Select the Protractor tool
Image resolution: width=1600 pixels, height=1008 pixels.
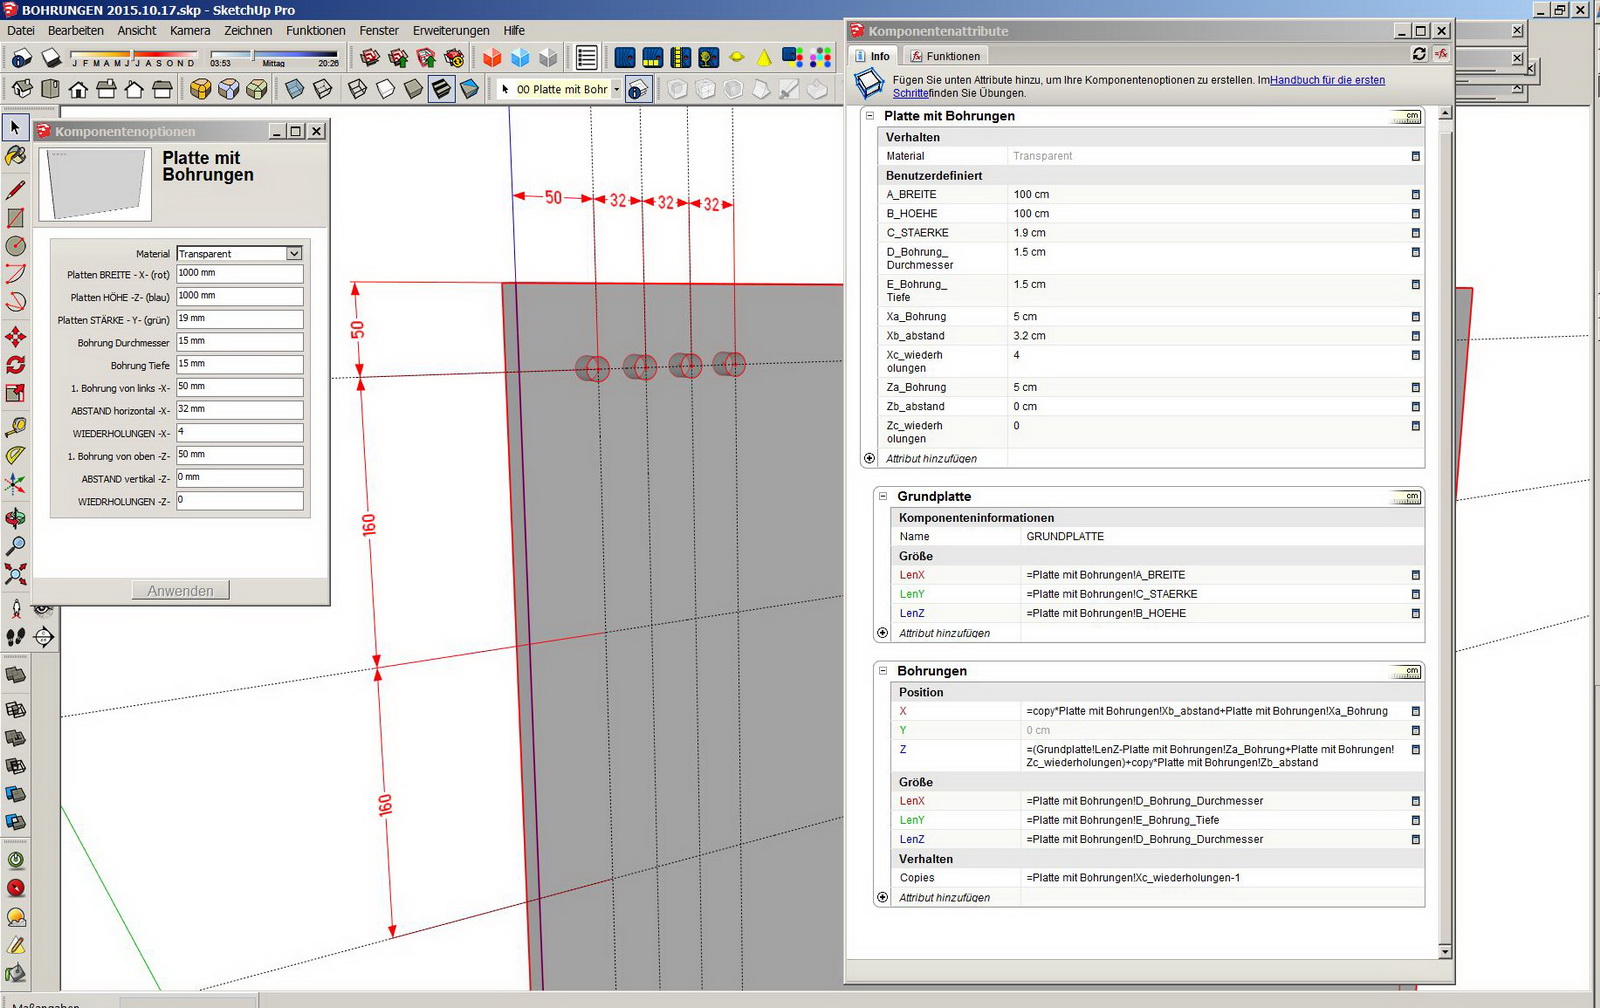(x=15, y=455)
